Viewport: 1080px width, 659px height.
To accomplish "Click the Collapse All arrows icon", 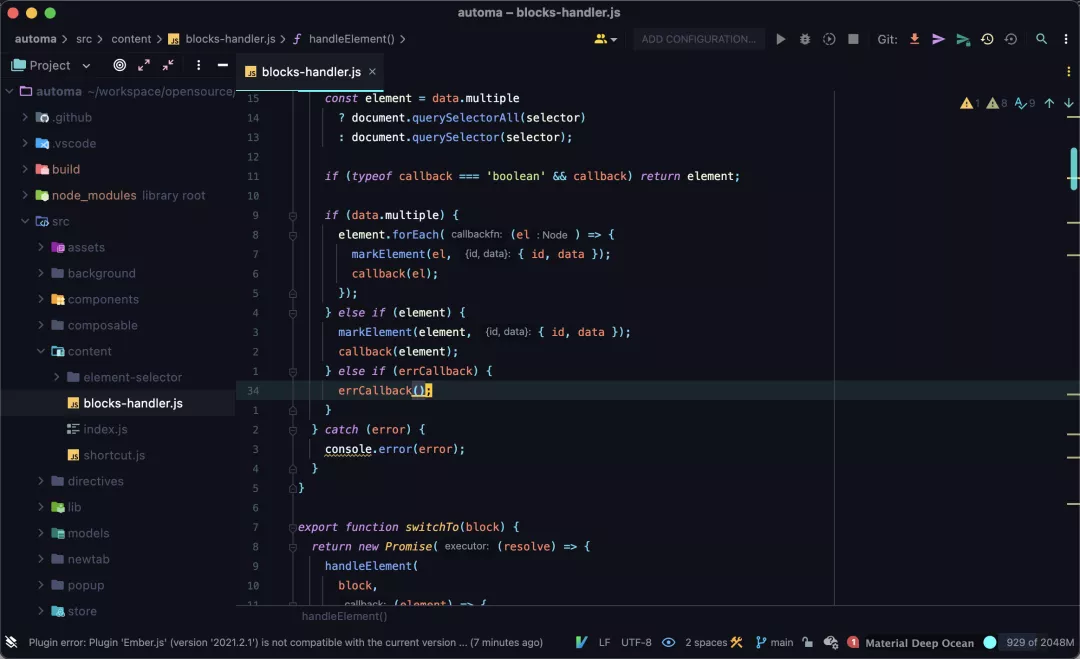I will [168, 65].
